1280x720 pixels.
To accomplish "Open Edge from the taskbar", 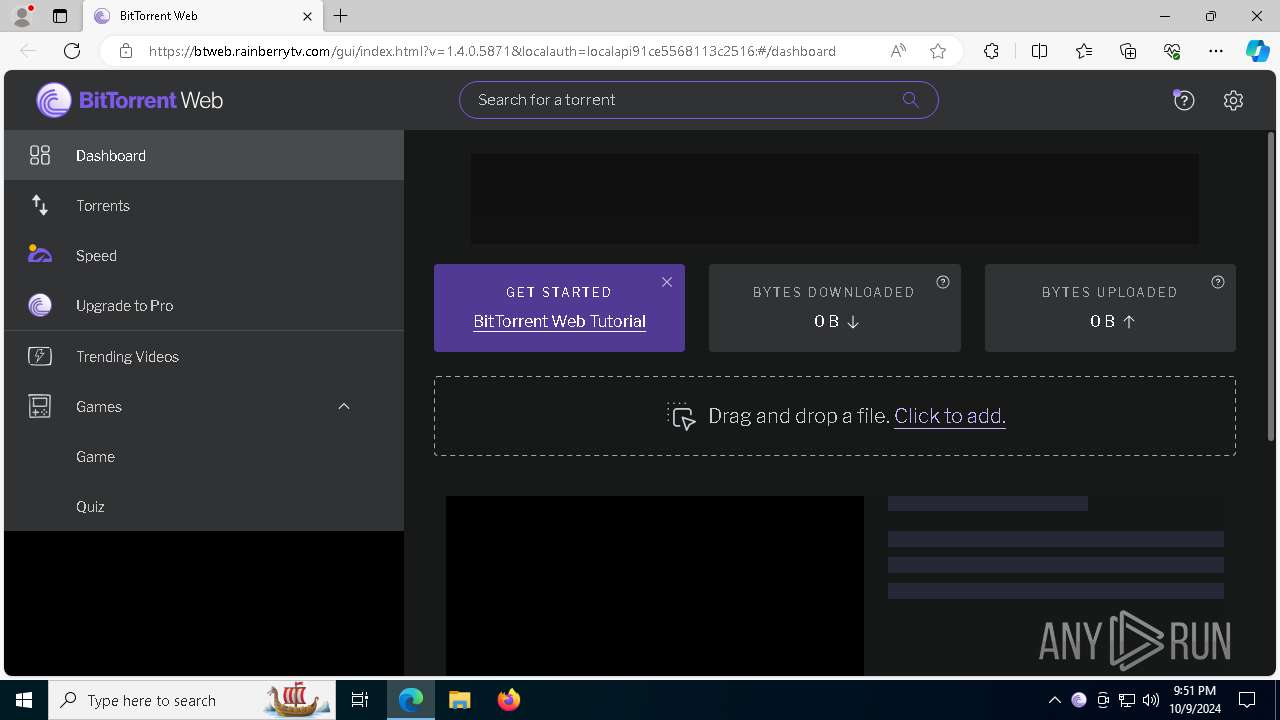I will click(x=411, y=700).
